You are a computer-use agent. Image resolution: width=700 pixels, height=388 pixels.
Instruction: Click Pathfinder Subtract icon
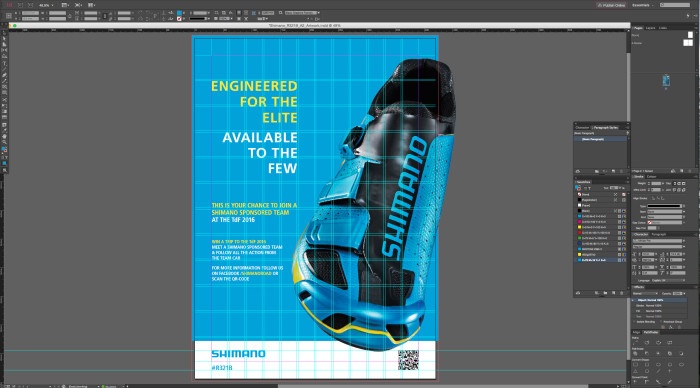[647, 353]
